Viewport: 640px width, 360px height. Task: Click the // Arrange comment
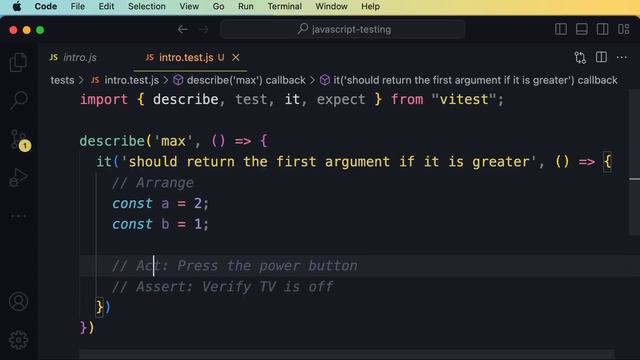pyautogui.click(x=153, y=182)
